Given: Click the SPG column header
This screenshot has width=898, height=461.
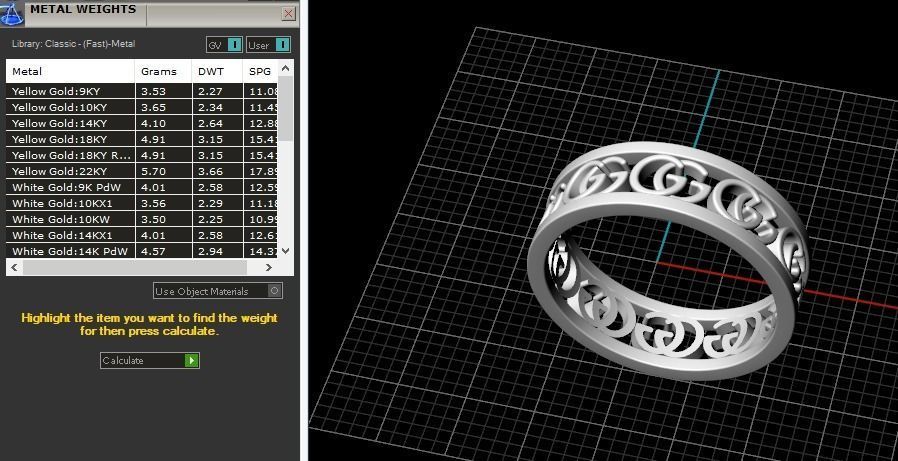Looking at the screenshot, I should [261, 72].
